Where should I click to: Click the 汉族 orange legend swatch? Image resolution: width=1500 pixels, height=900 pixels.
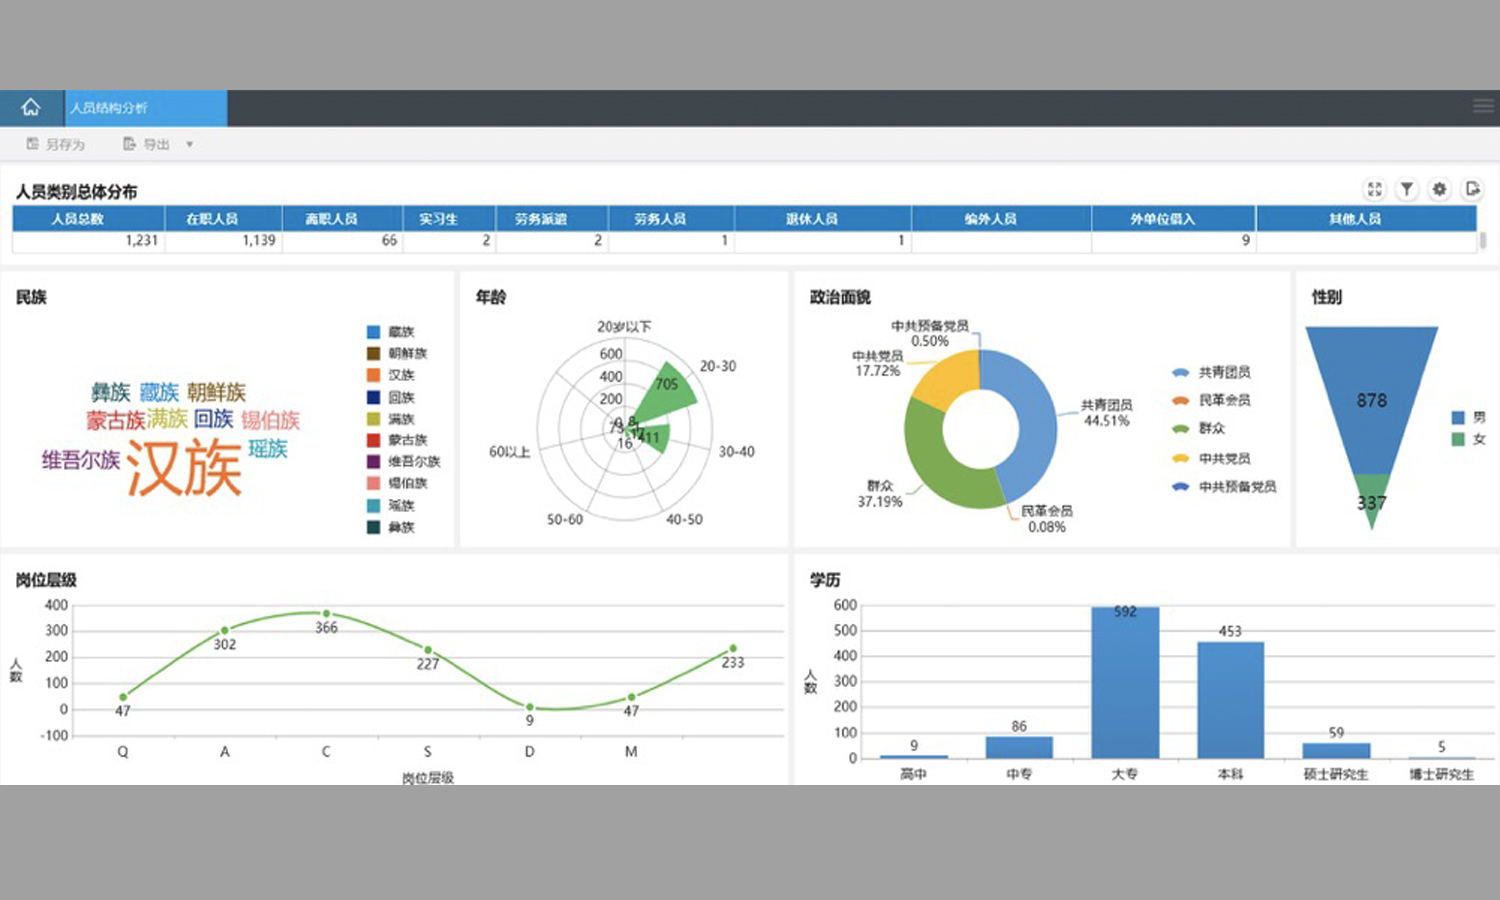pos(373,375)
